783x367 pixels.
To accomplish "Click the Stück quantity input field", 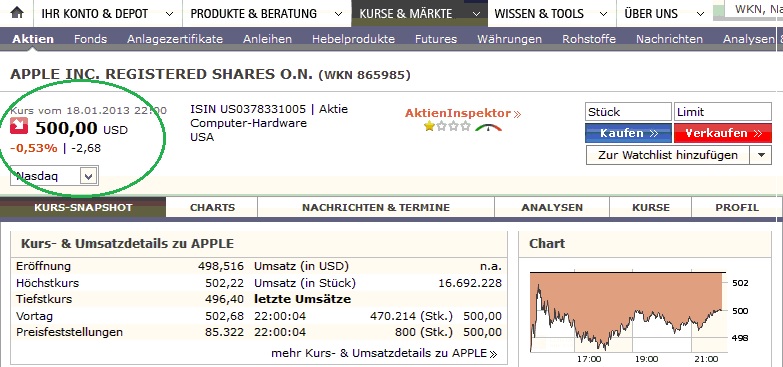I will coord(628,112).
